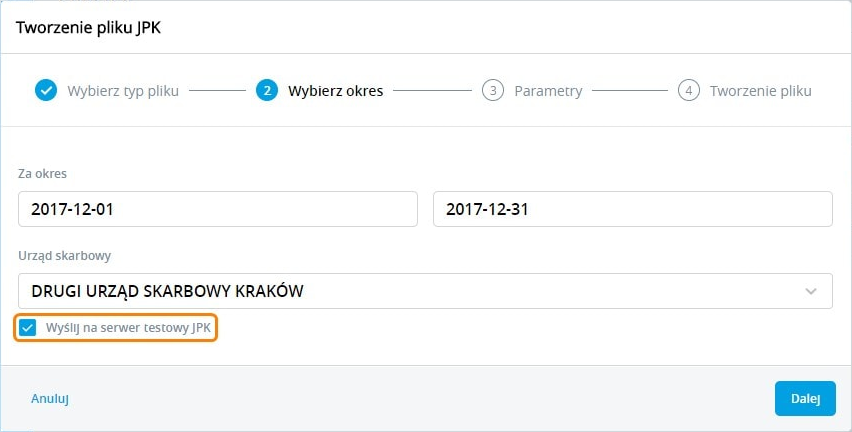The width and height of the screenshot is (852, 432).
Task: Click the step 4 number circle
Action: click(x=688, y=91)
